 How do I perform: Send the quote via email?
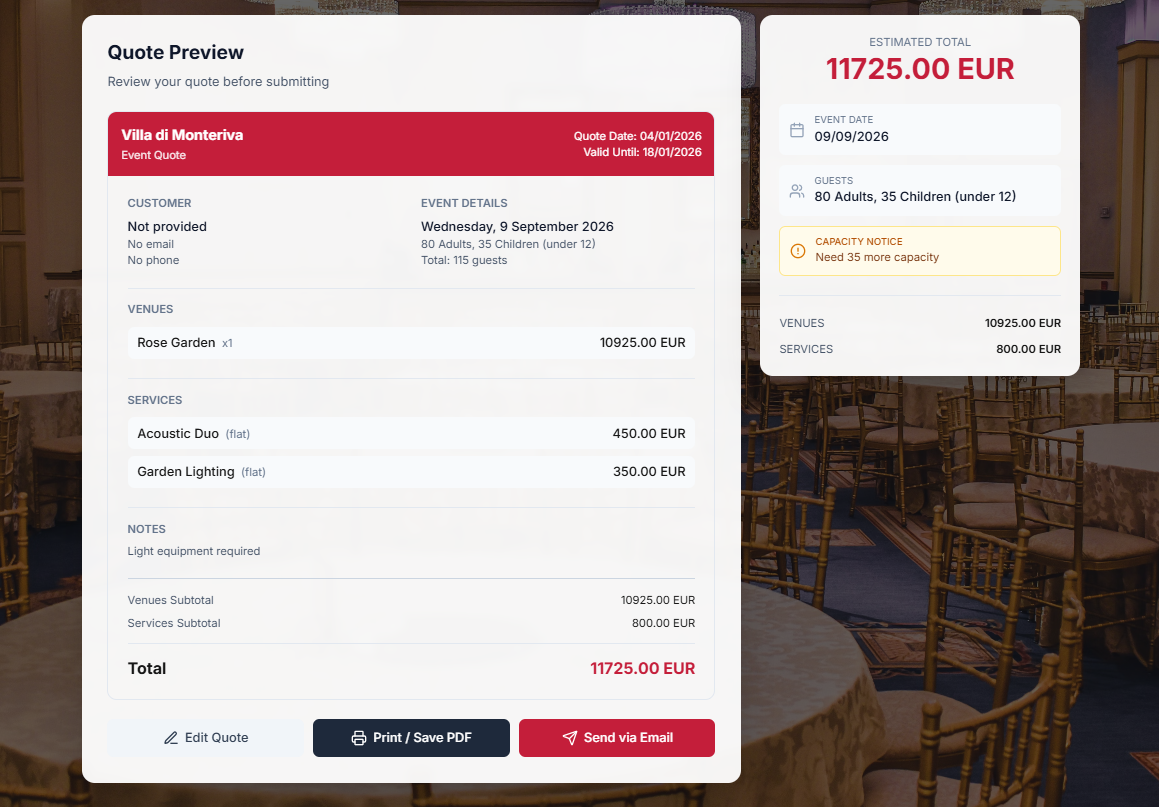[x=616, y=738]
